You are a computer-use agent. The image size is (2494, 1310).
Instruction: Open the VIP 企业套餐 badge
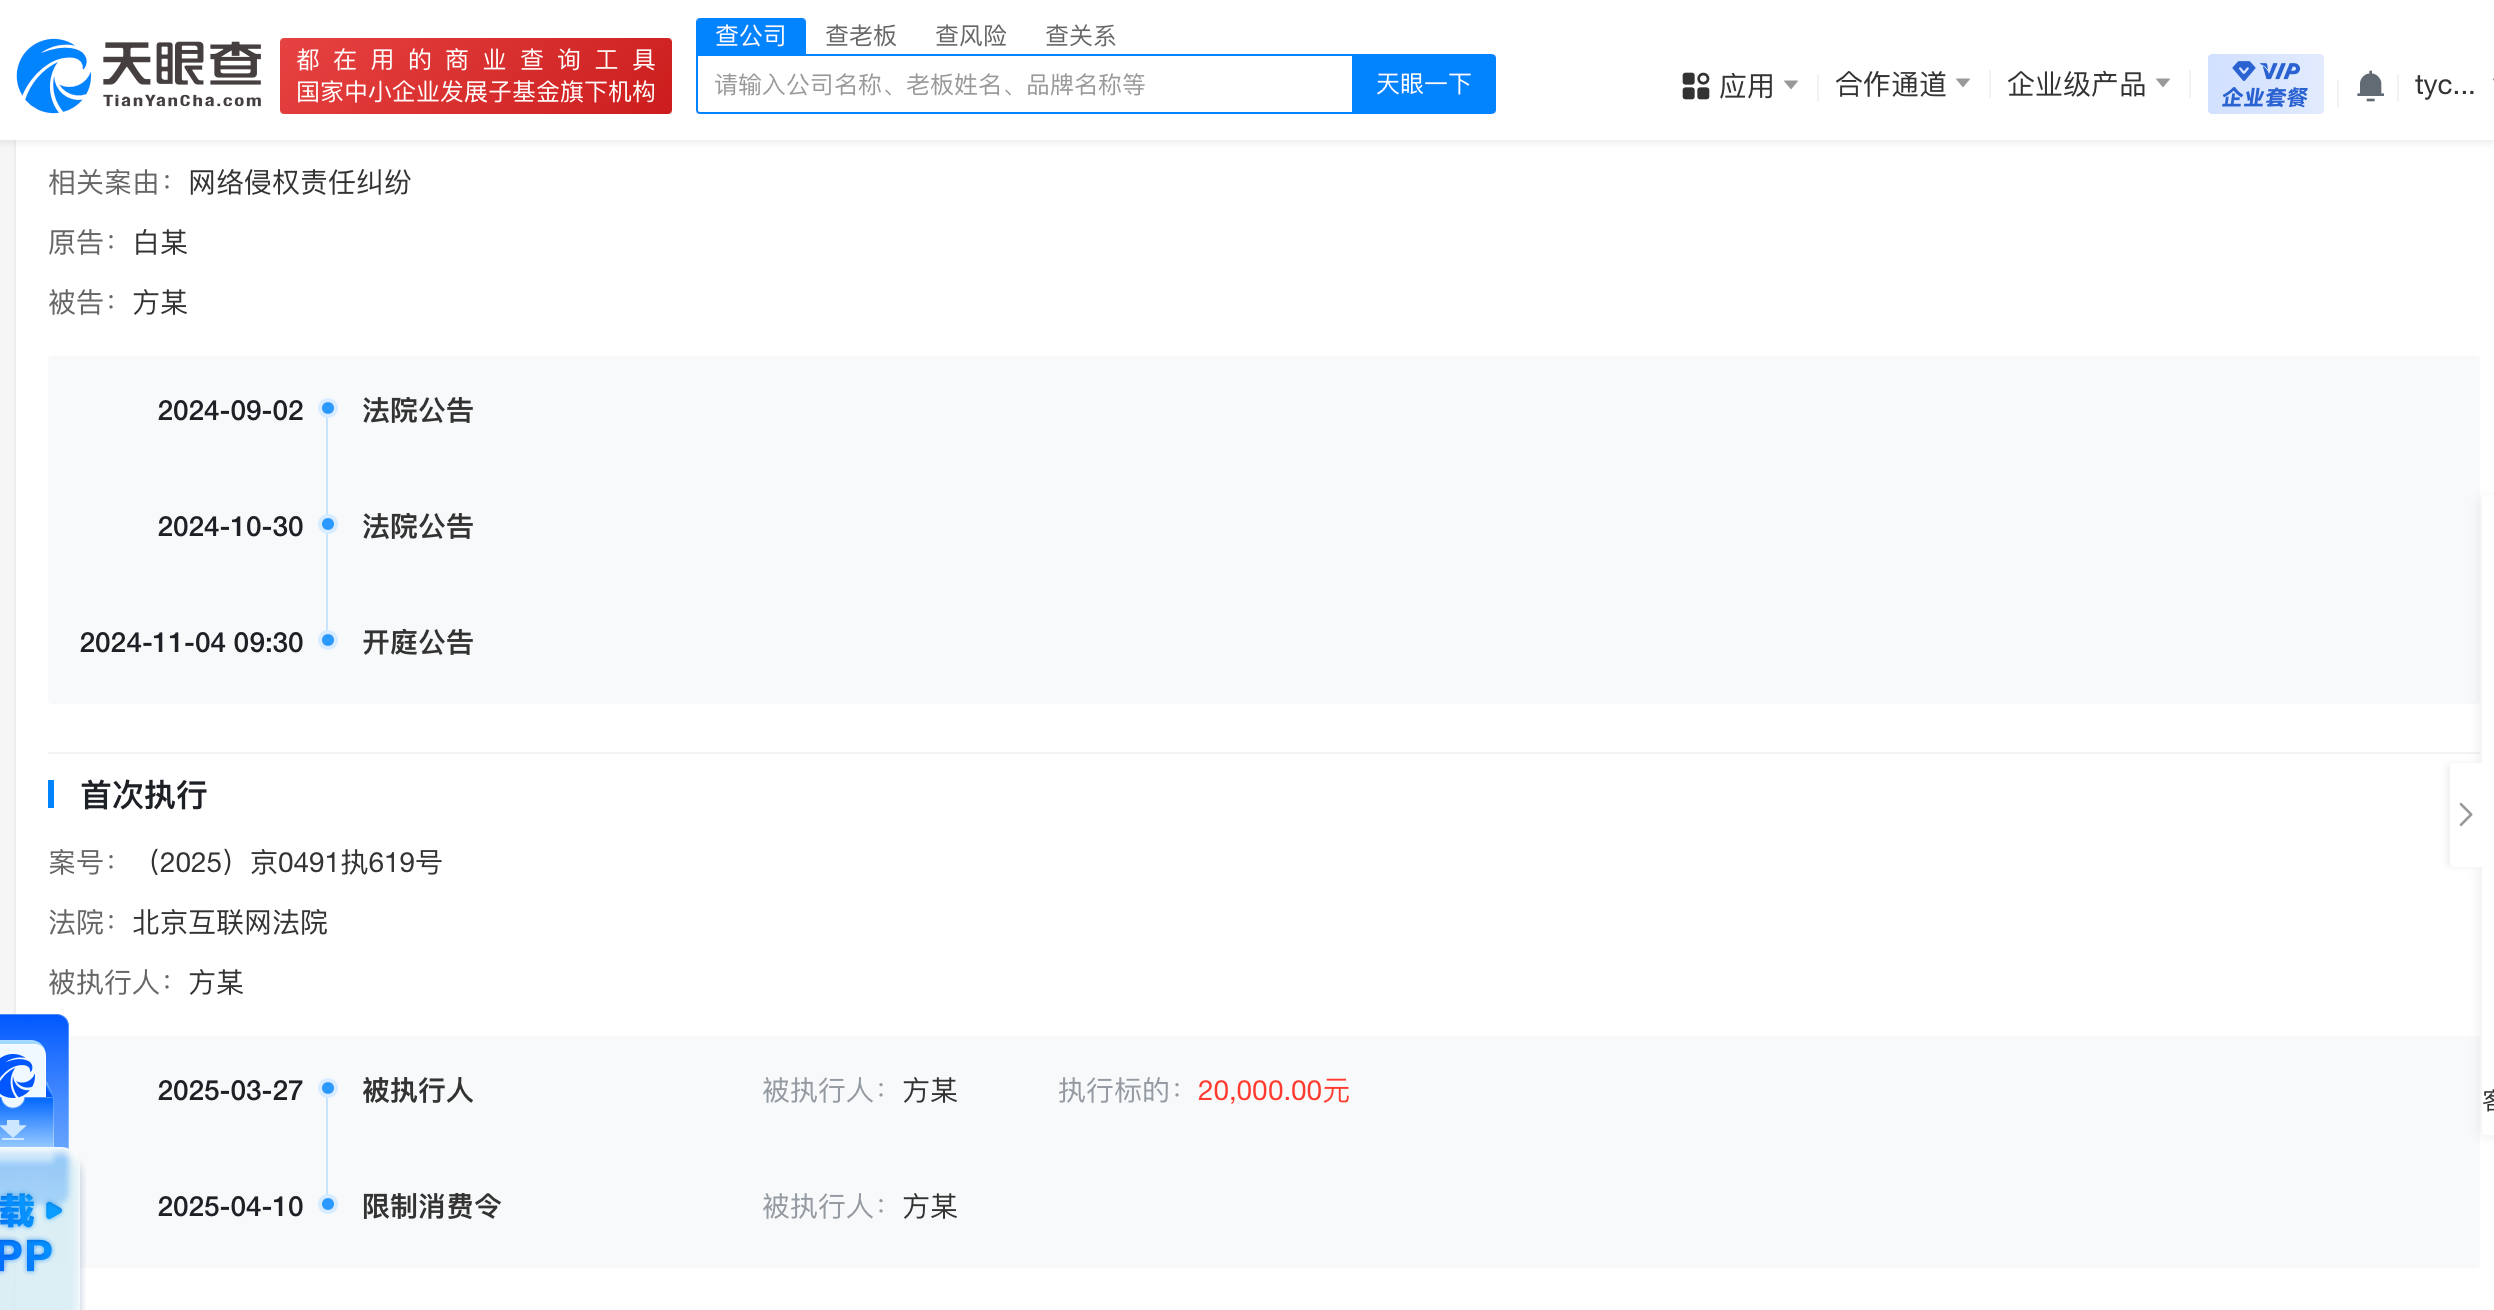click(x=2265, y=84)
